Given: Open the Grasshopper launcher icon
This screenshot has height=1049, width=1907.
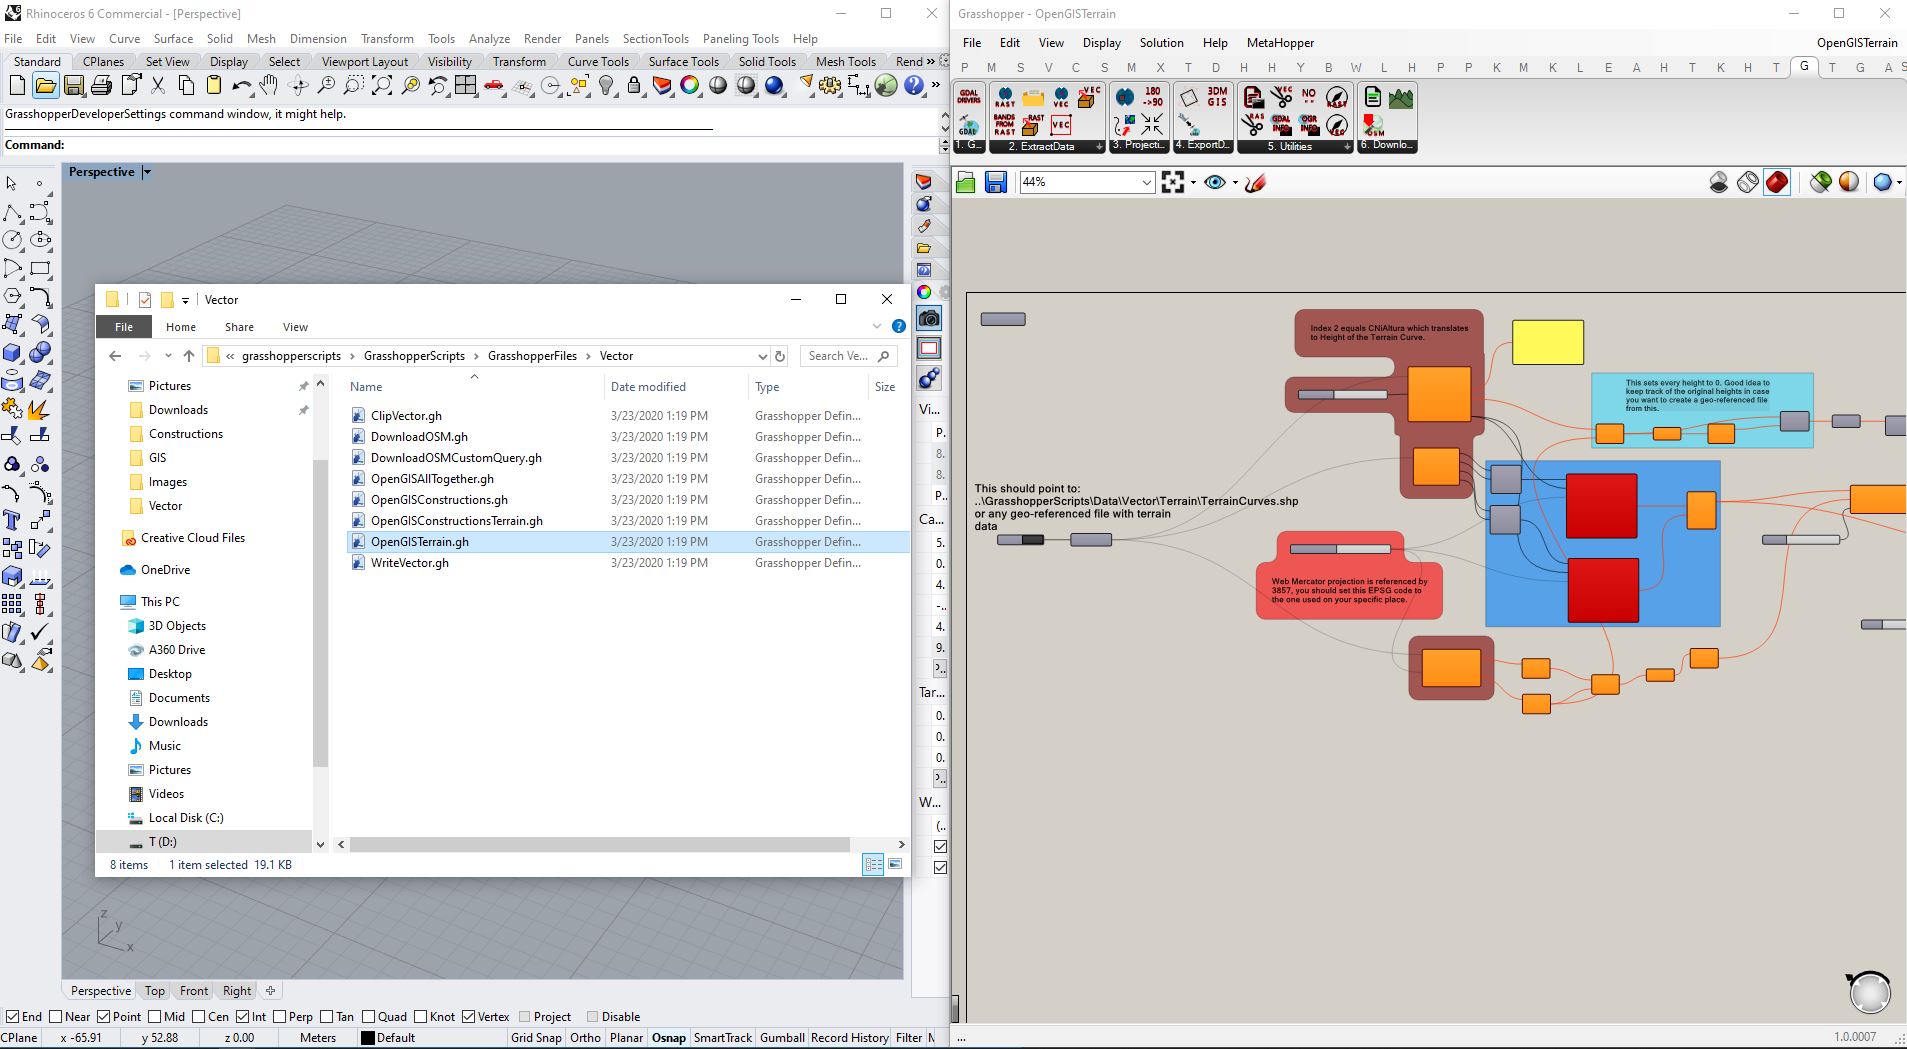Looking at the screenshot, I should pyautogui.click(x=886, y=86).
